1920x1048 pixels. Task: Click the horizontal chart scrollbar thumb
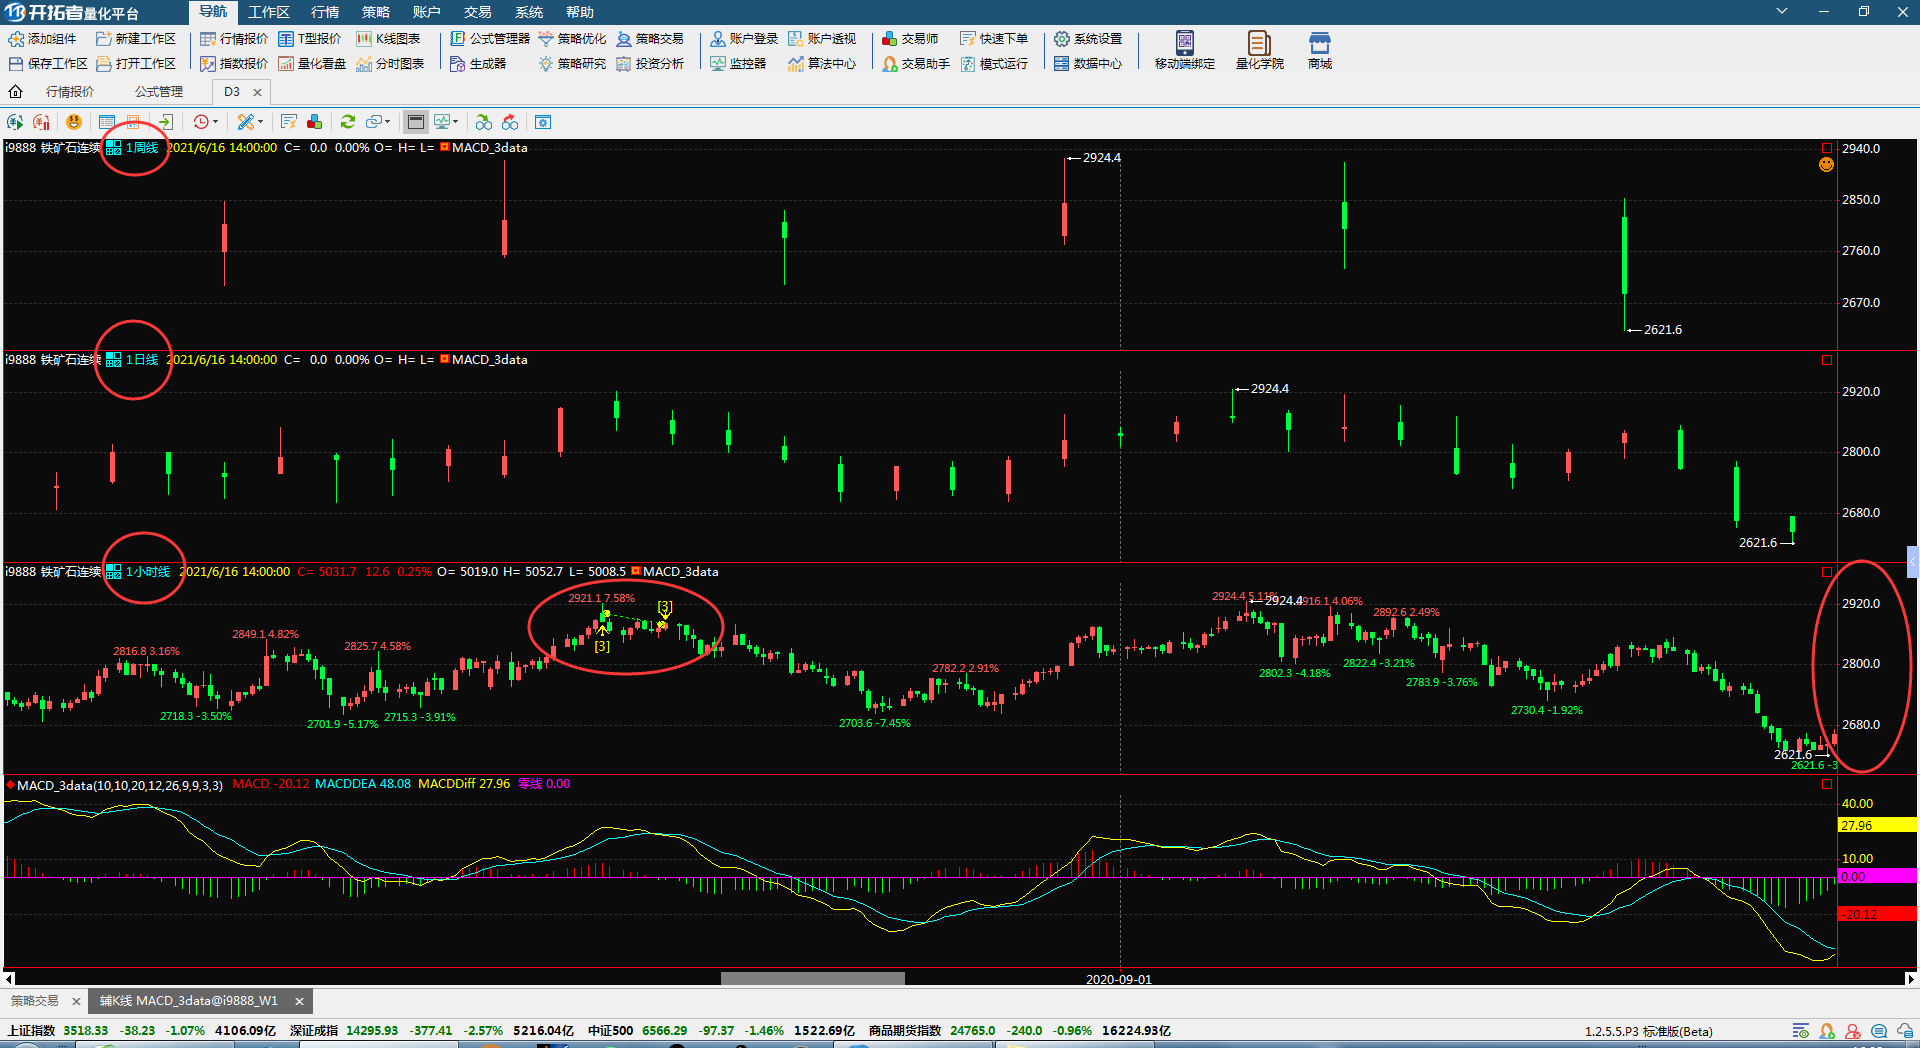click(812, 979)
